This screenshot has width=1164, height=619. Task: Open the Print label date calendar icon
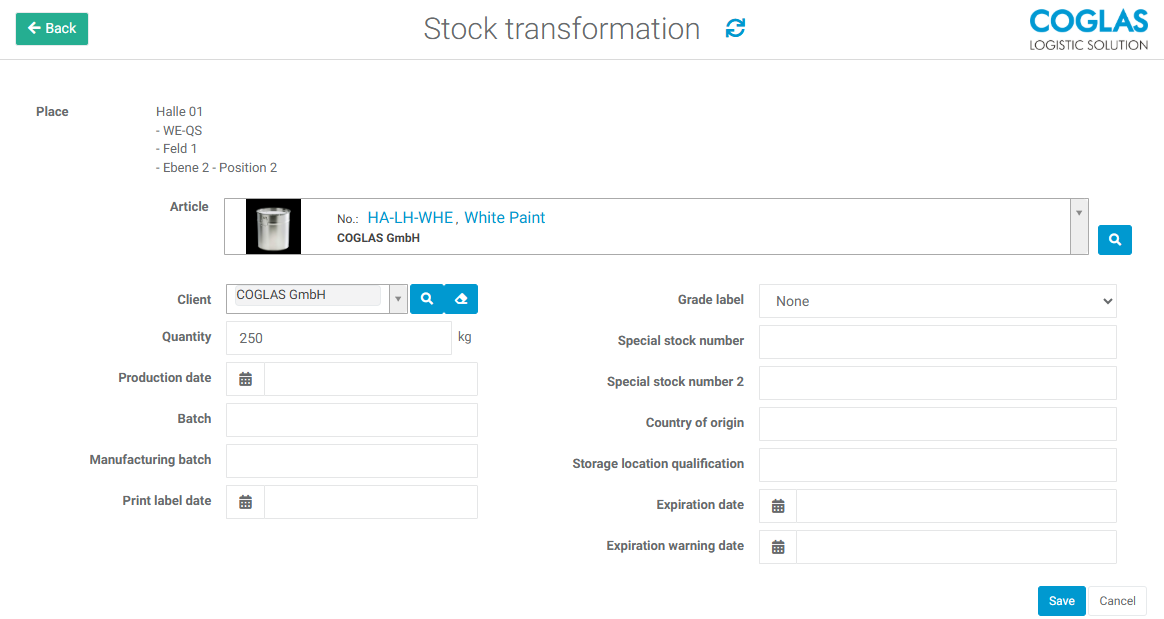(x=246, y=502)
